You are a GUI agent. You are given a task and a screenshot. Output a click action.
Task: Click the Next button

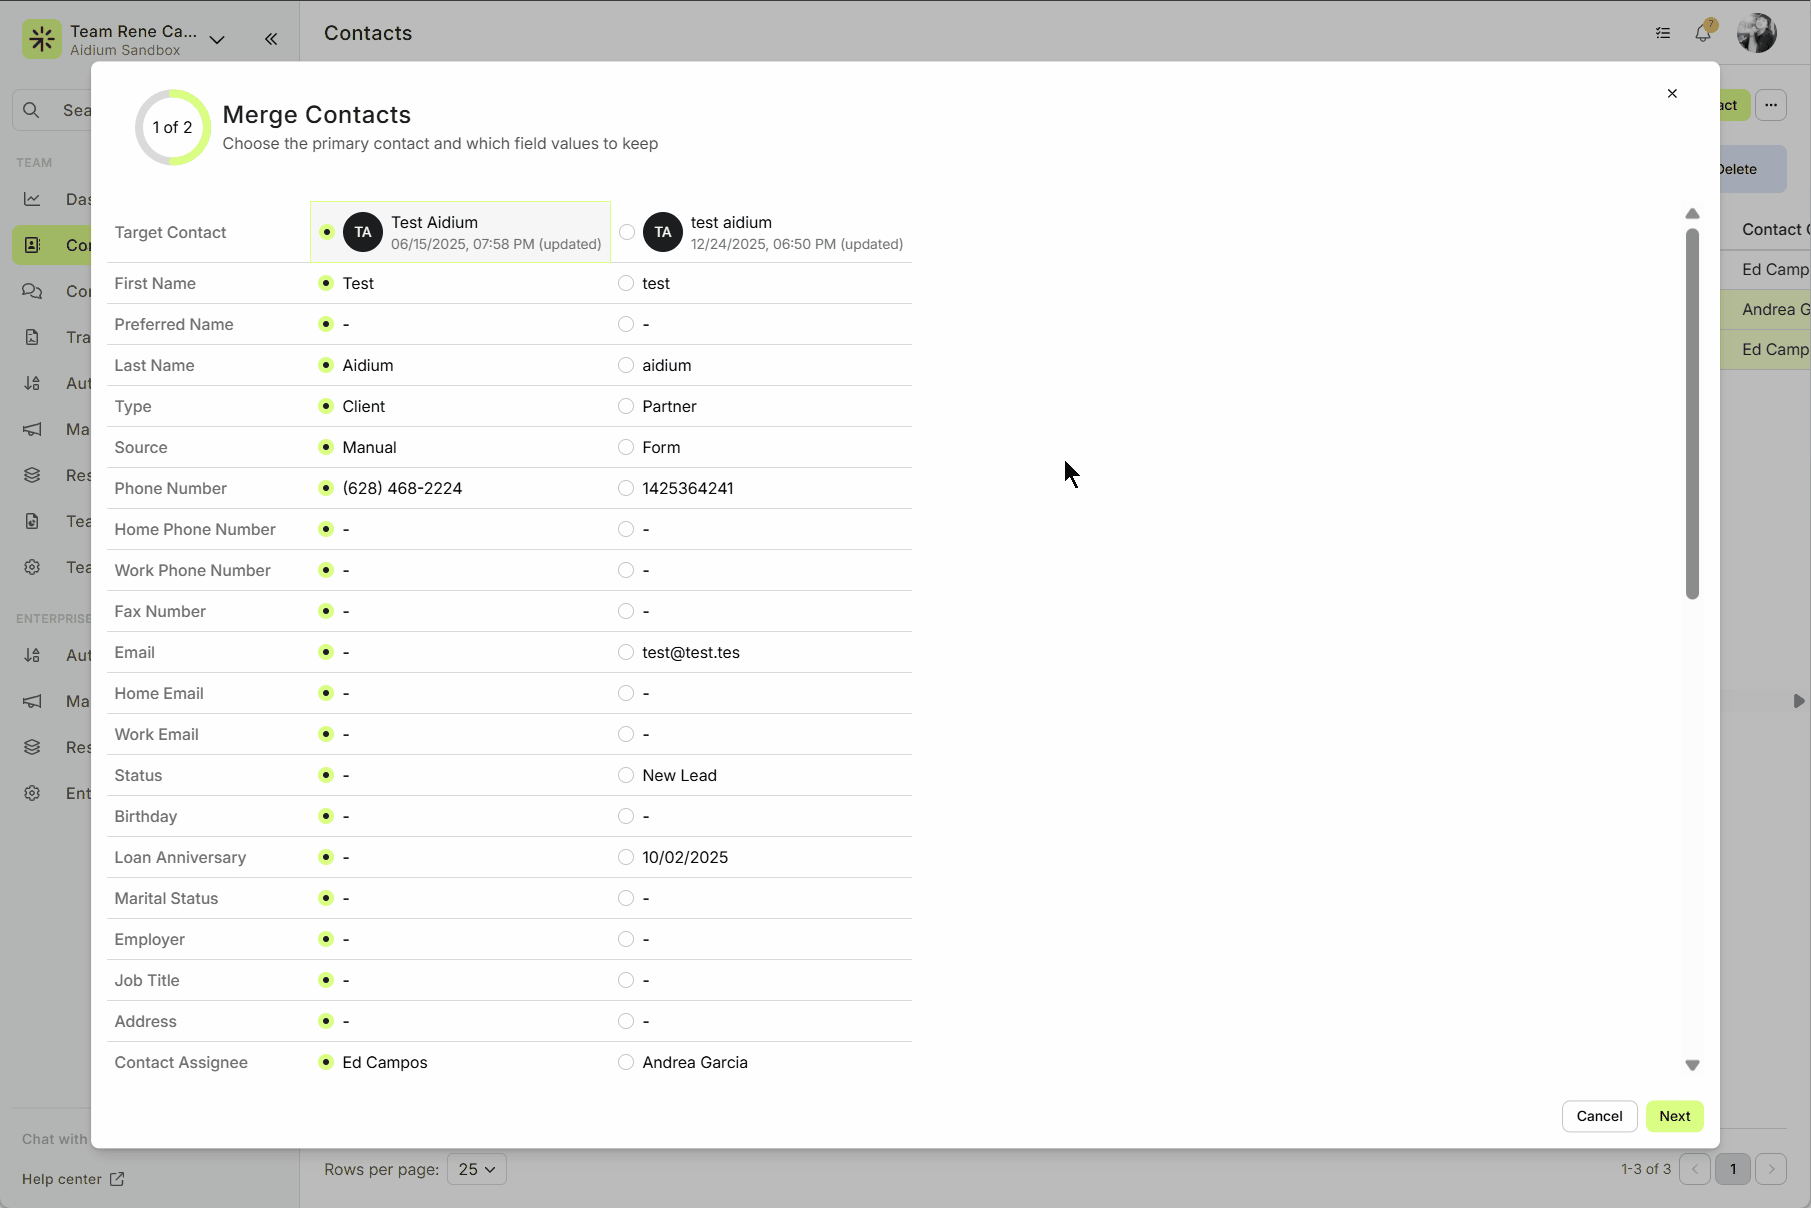(x=1674, y=1116)
